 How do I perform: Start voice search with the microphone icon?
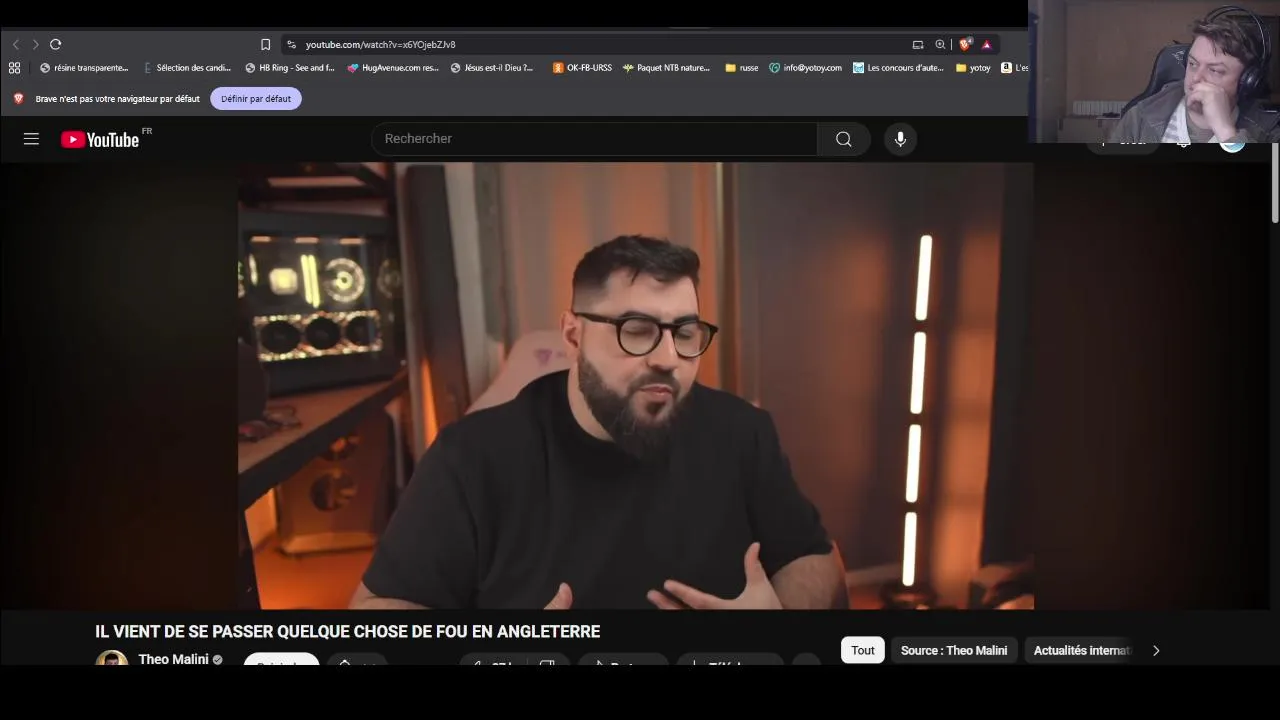click(x=900, y=139)
